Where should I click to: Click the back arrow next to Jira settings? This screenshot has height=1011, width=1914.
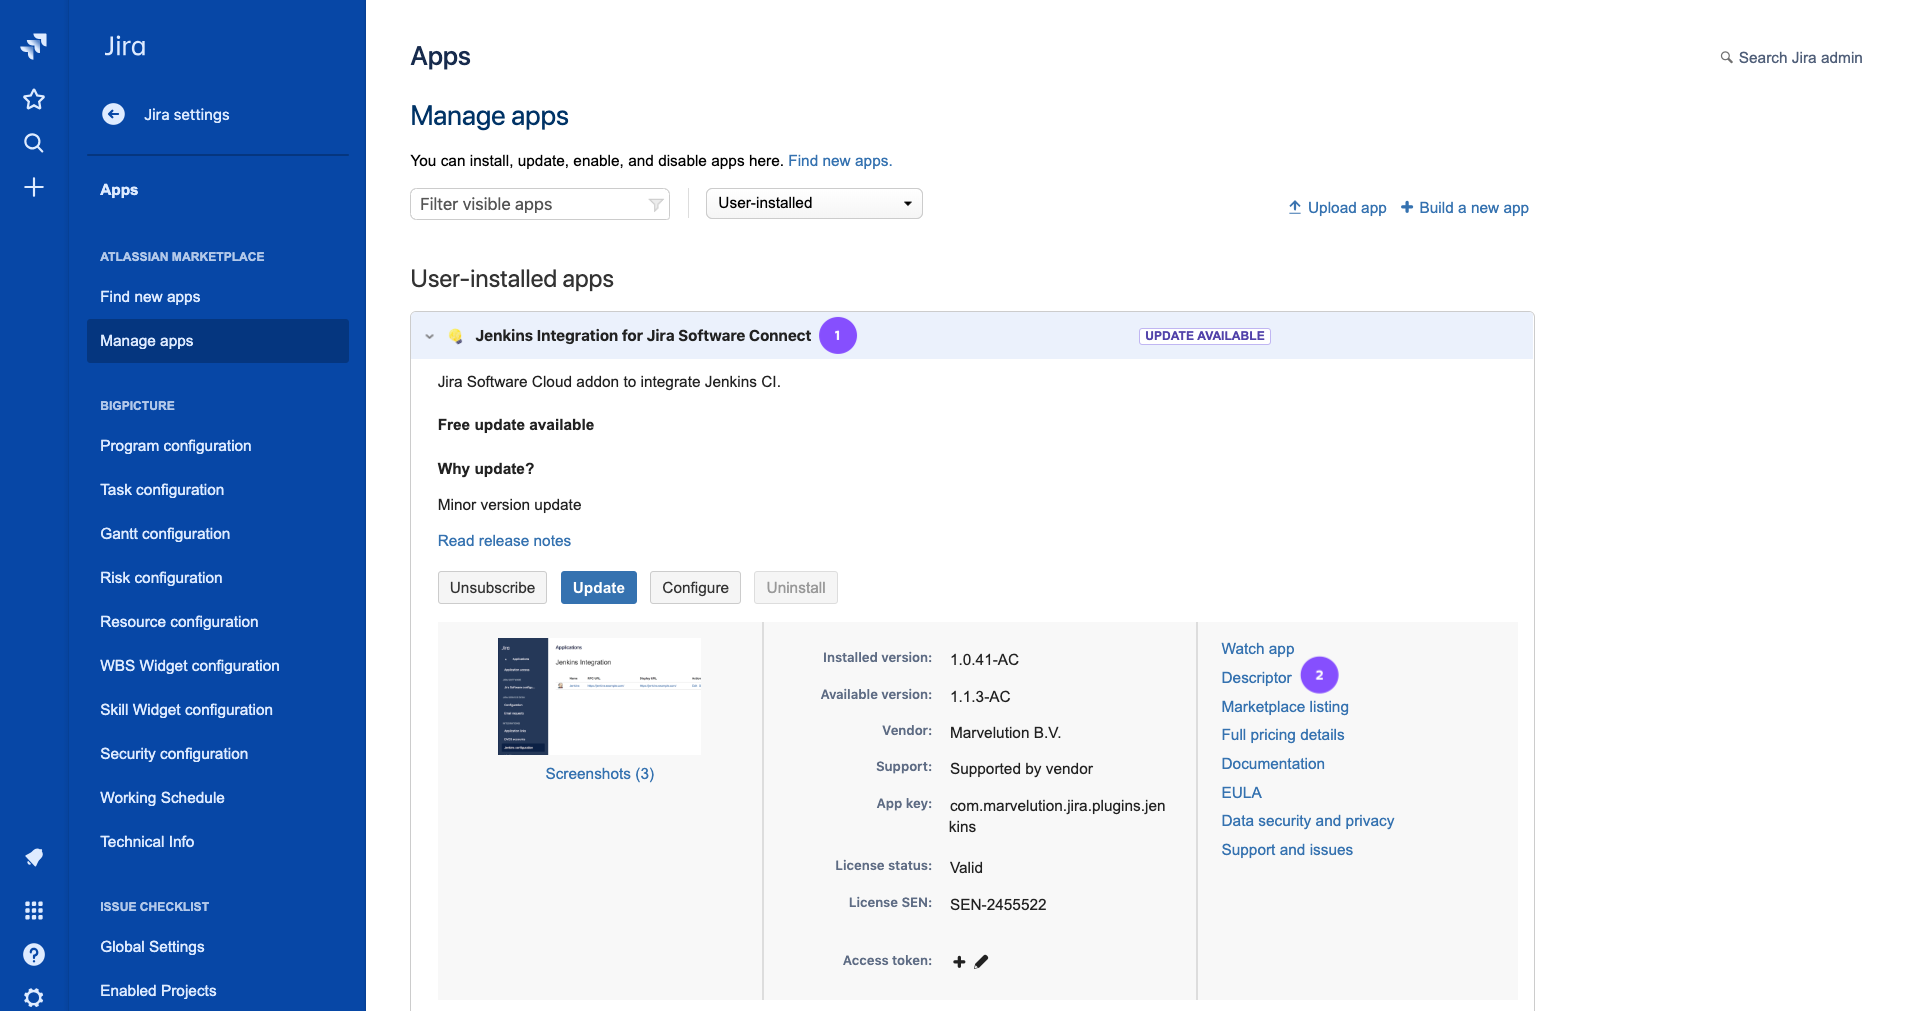[114, 114]
